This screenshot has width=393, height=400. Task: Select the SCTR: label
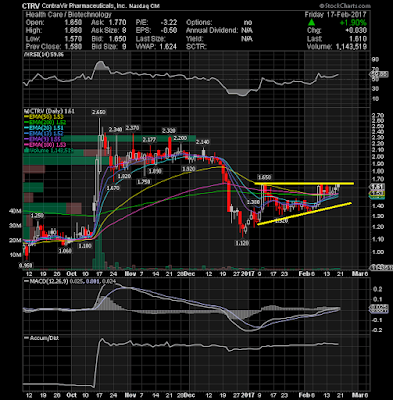[x=196, y=47]
